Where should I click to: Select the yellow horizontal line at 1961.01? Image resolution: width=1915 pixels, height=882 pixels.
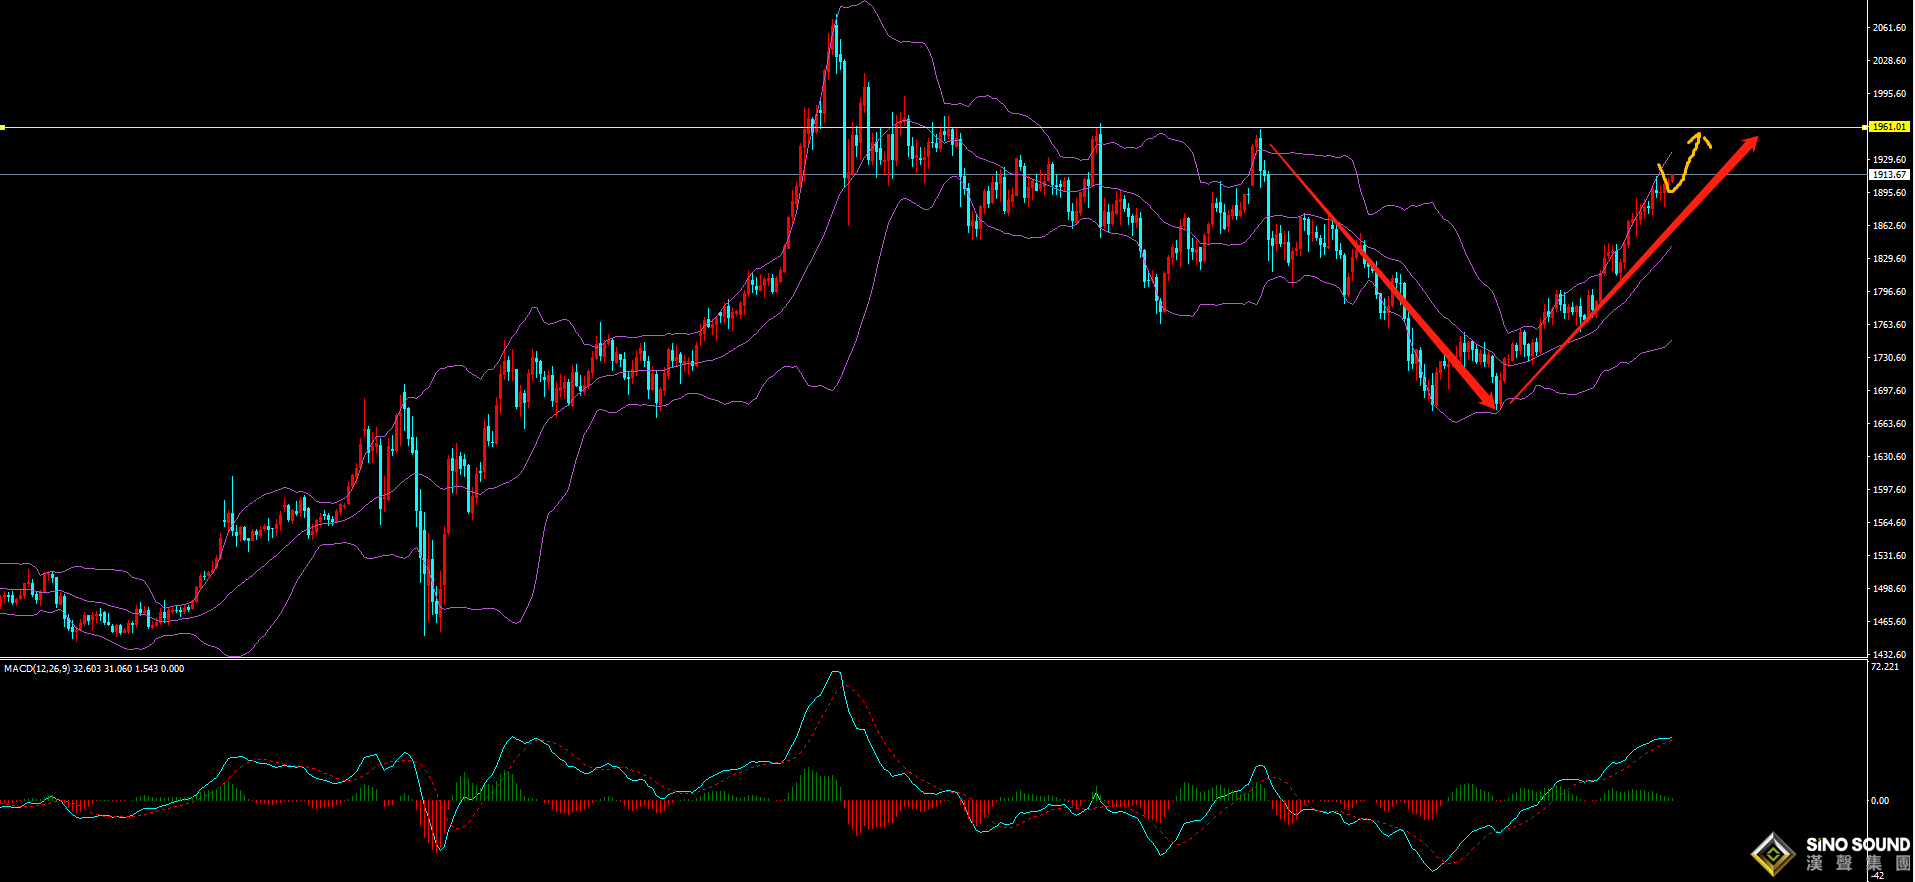point(934,127)
